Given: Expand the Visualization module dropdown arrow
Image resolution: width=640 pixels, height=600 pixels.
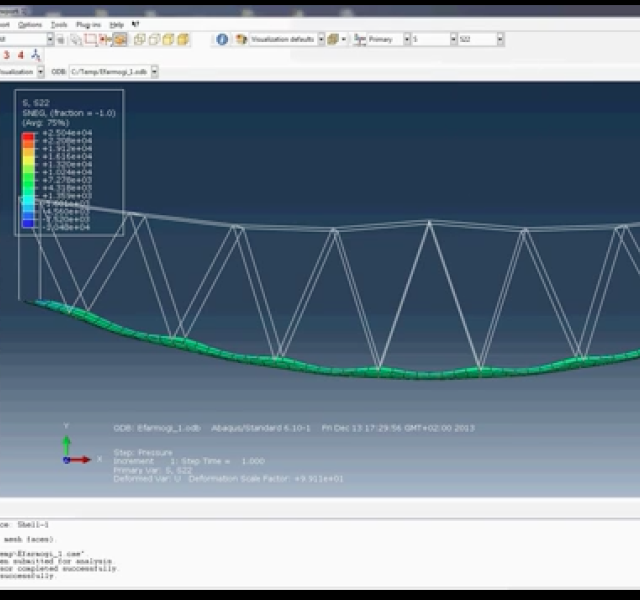Looking at the screenshot, I should (x=40, y=72).
